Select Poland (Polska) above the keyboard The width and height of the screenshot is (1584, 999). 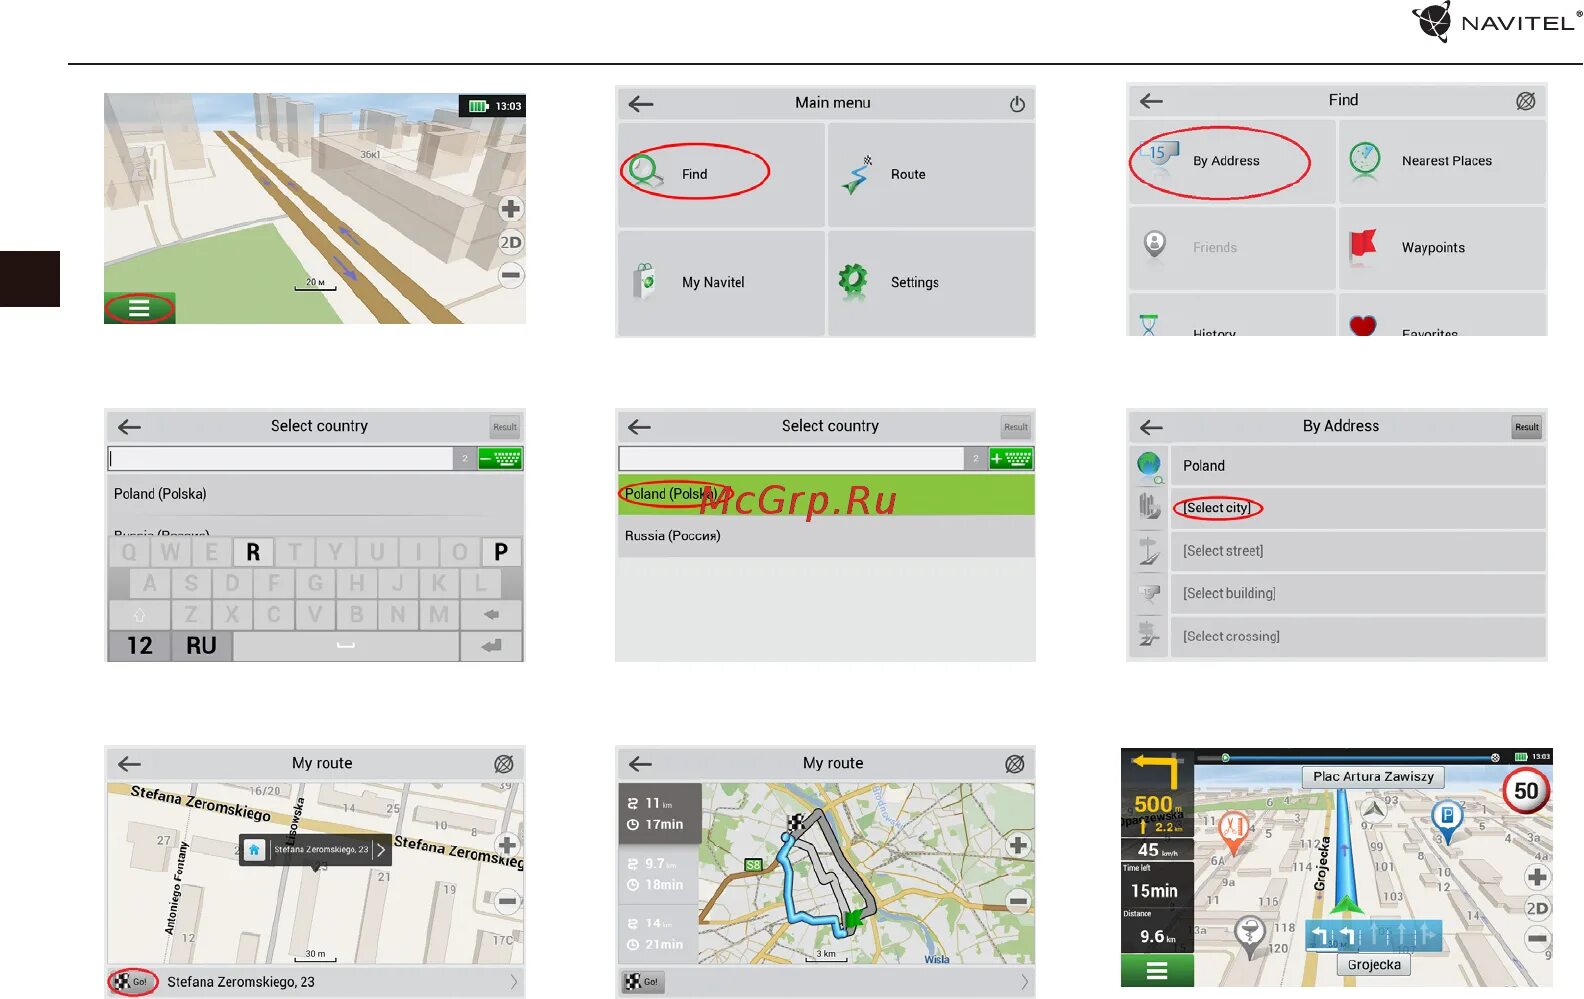click(314, 494)
